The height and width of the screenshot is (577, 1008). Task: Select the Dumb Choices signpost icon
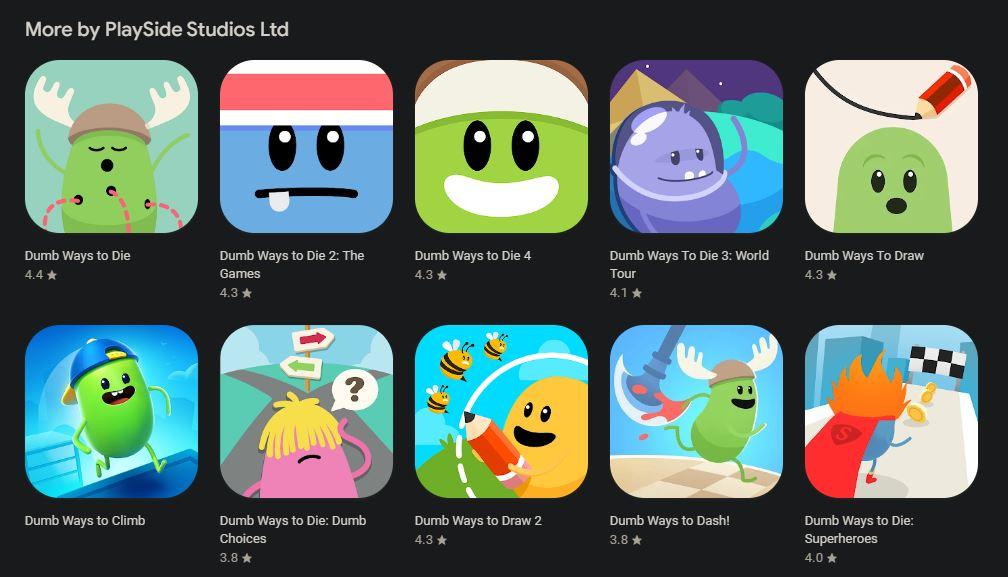[306, 411]
